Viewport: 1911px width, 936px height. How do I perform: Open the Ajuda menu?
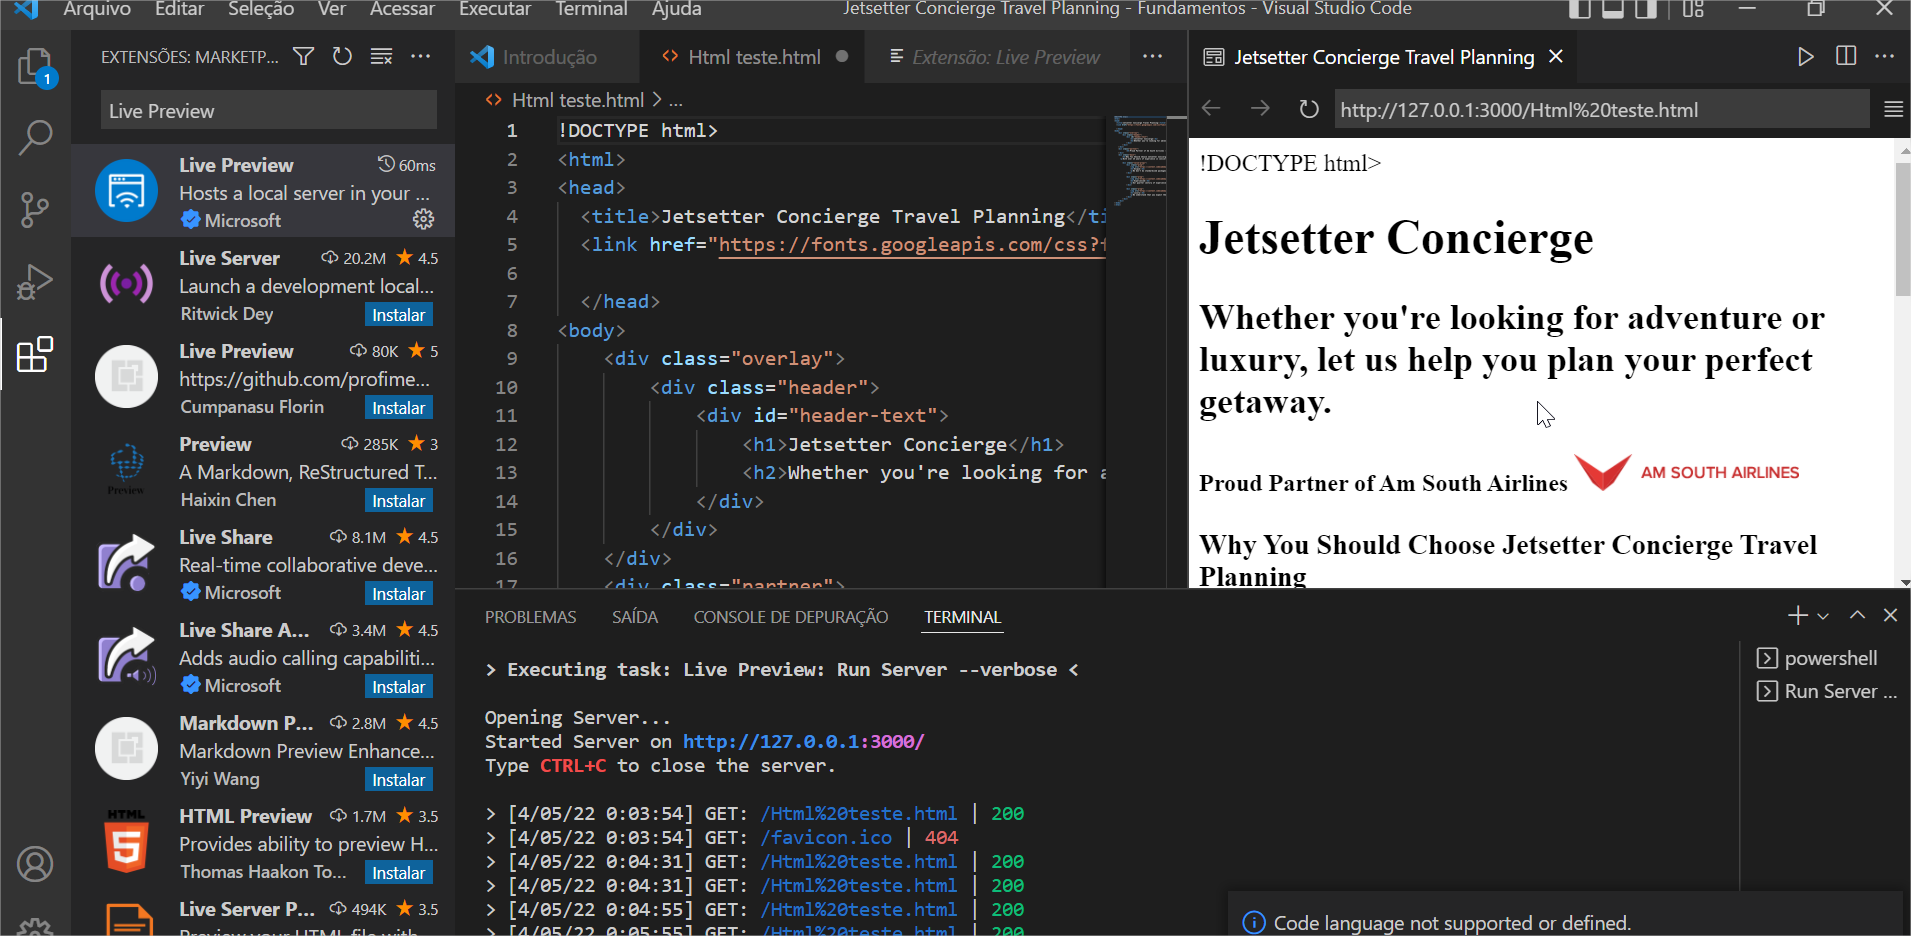[677, 9]
